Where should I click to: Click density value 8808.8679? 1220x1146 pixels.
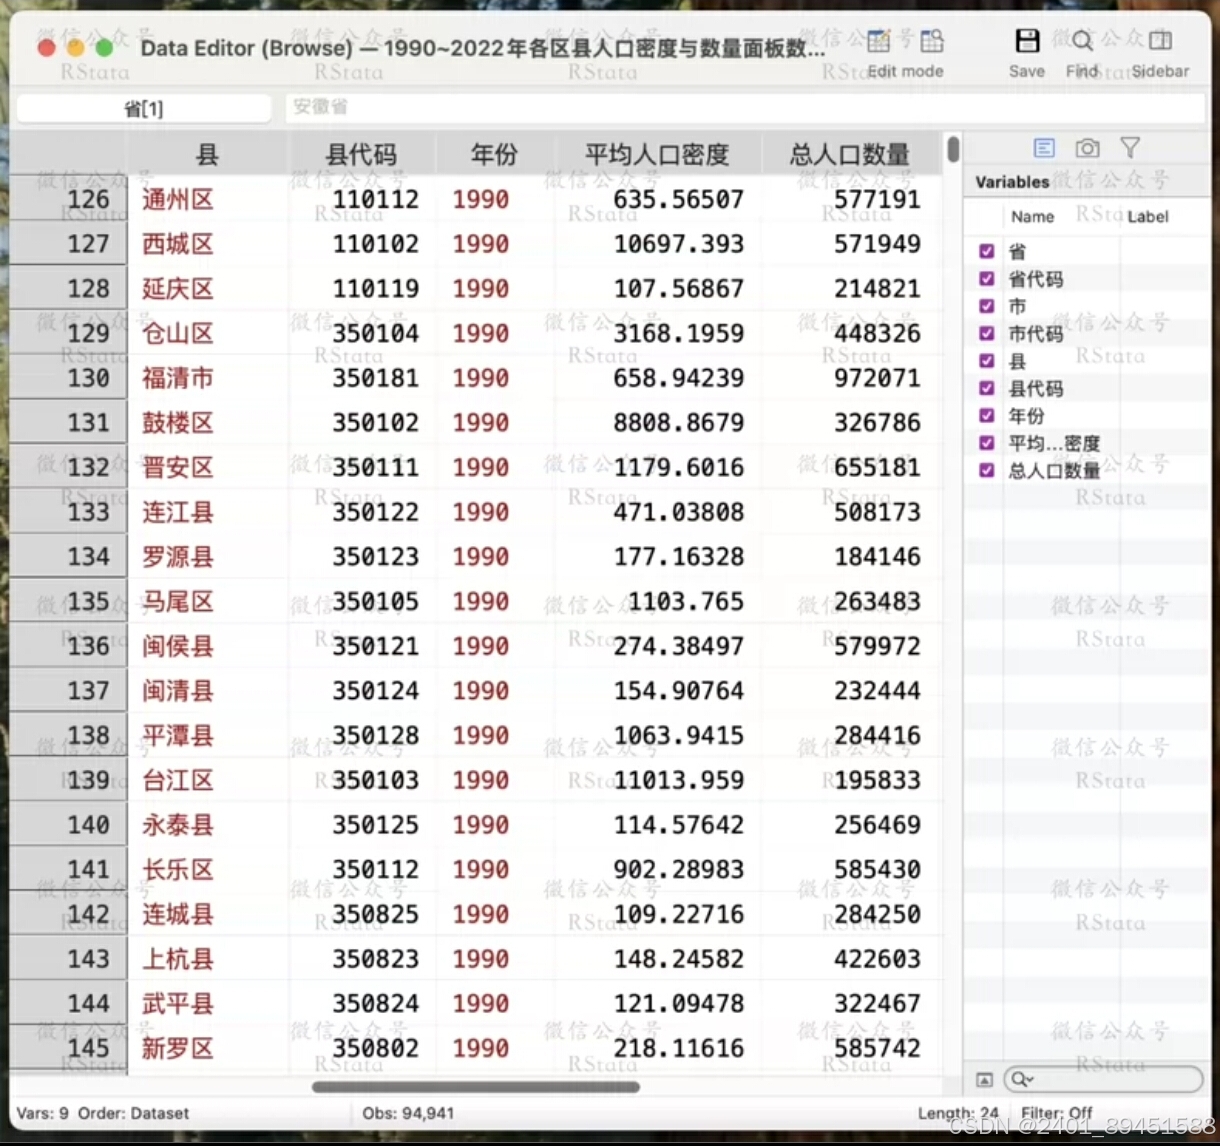click(x=679, y=422)
